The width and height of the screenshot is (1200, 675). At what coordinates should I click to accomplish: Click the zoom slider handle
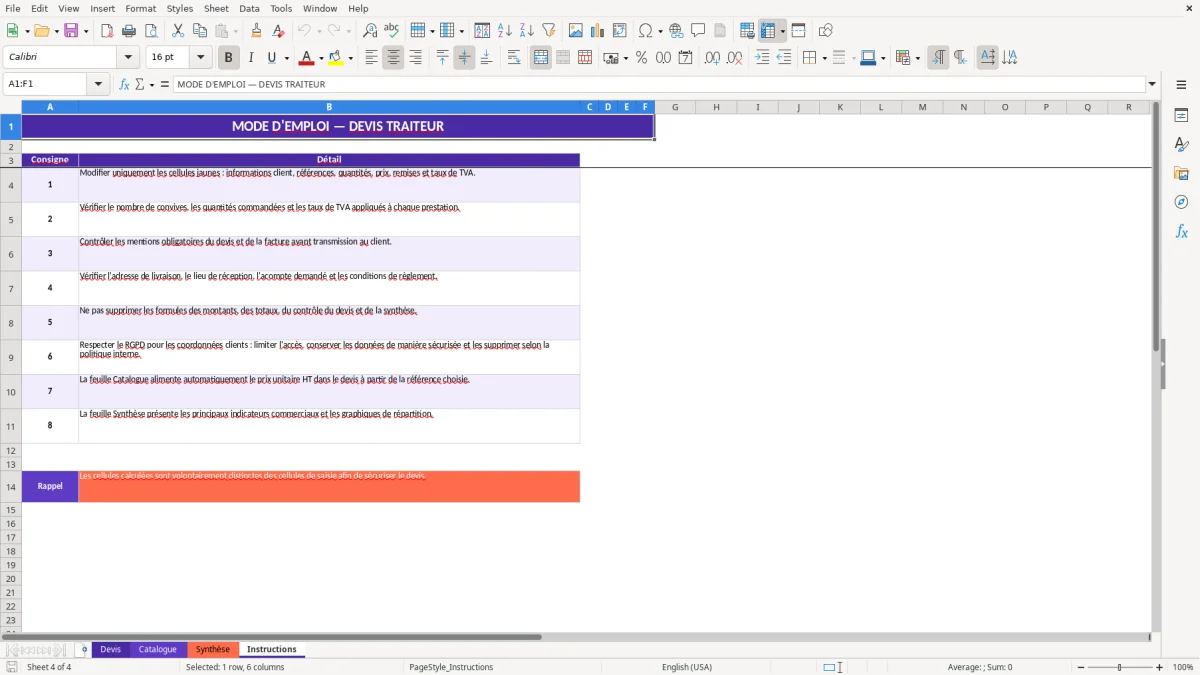[x=1119, y=667]
